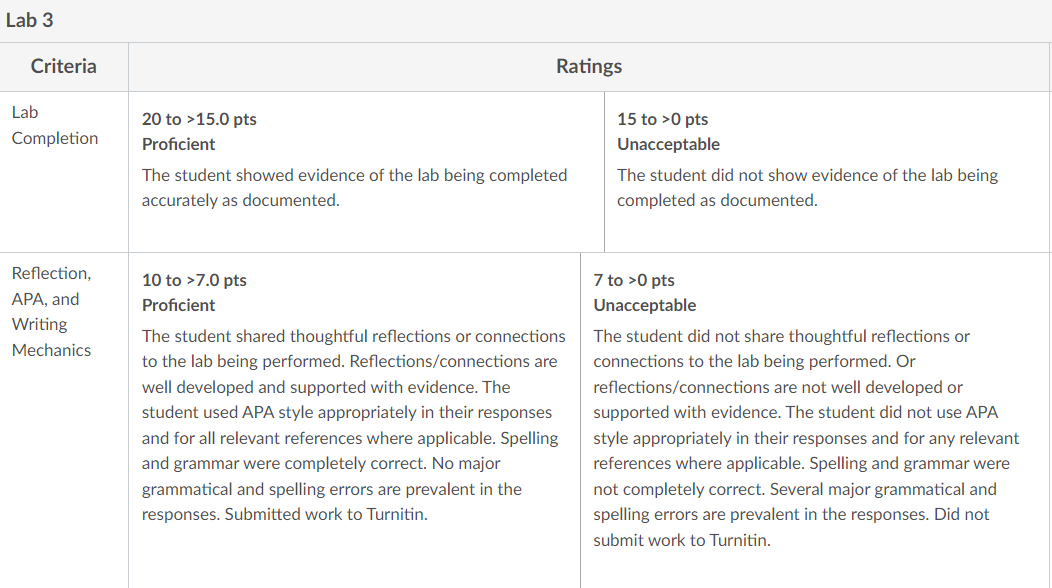The width and height of the screenshot is (1052, 588).
Task: Click the Lab 3 rubric title
Action: tap(30, 20)
